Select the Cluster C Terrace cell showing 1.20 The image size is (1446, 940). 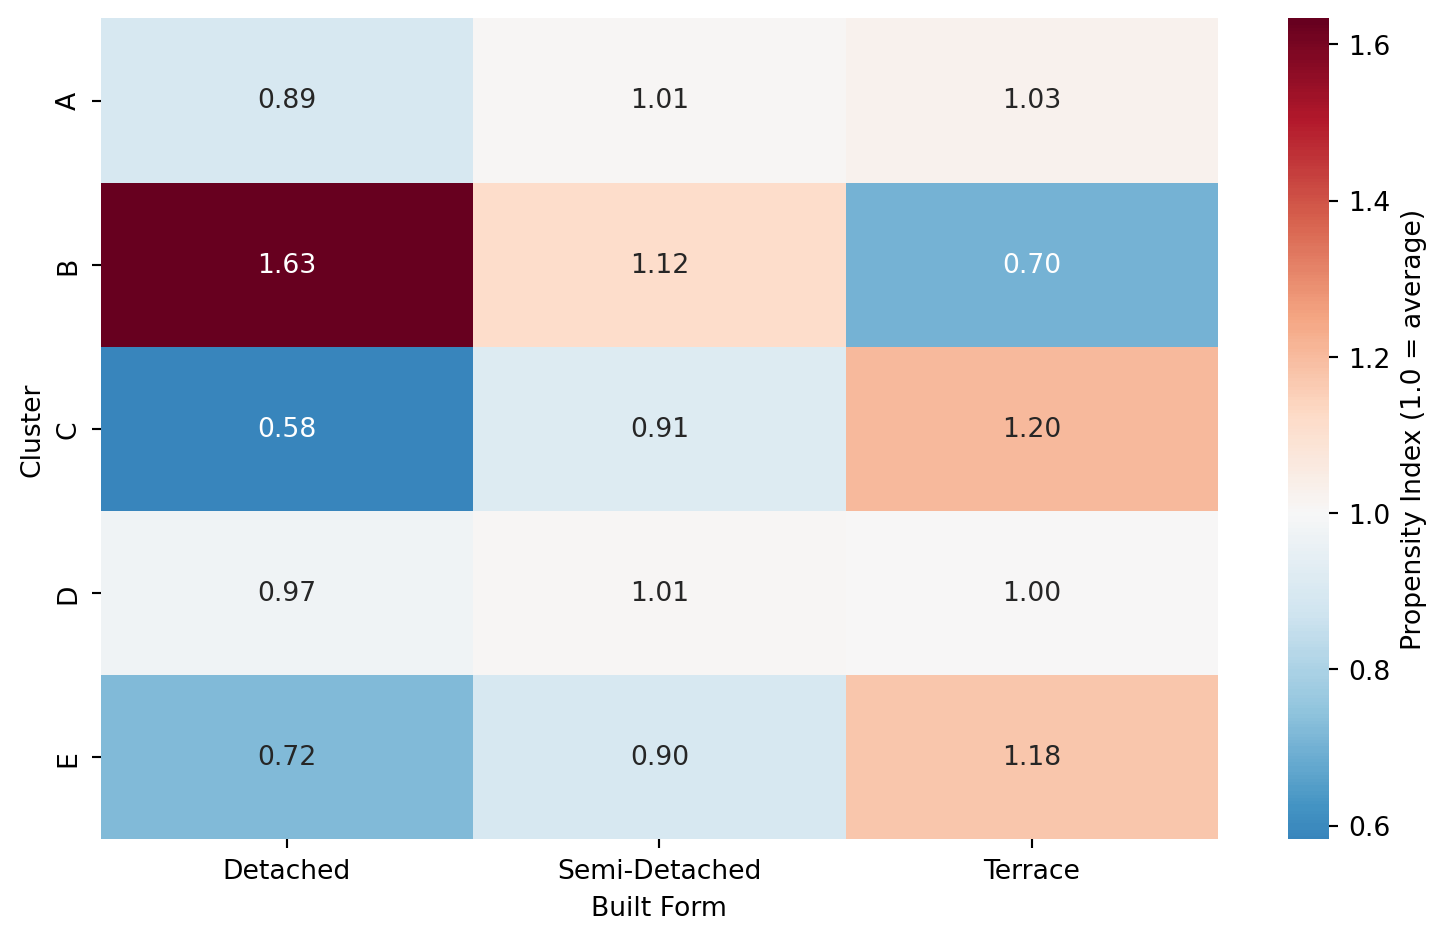click(1031, 428)
